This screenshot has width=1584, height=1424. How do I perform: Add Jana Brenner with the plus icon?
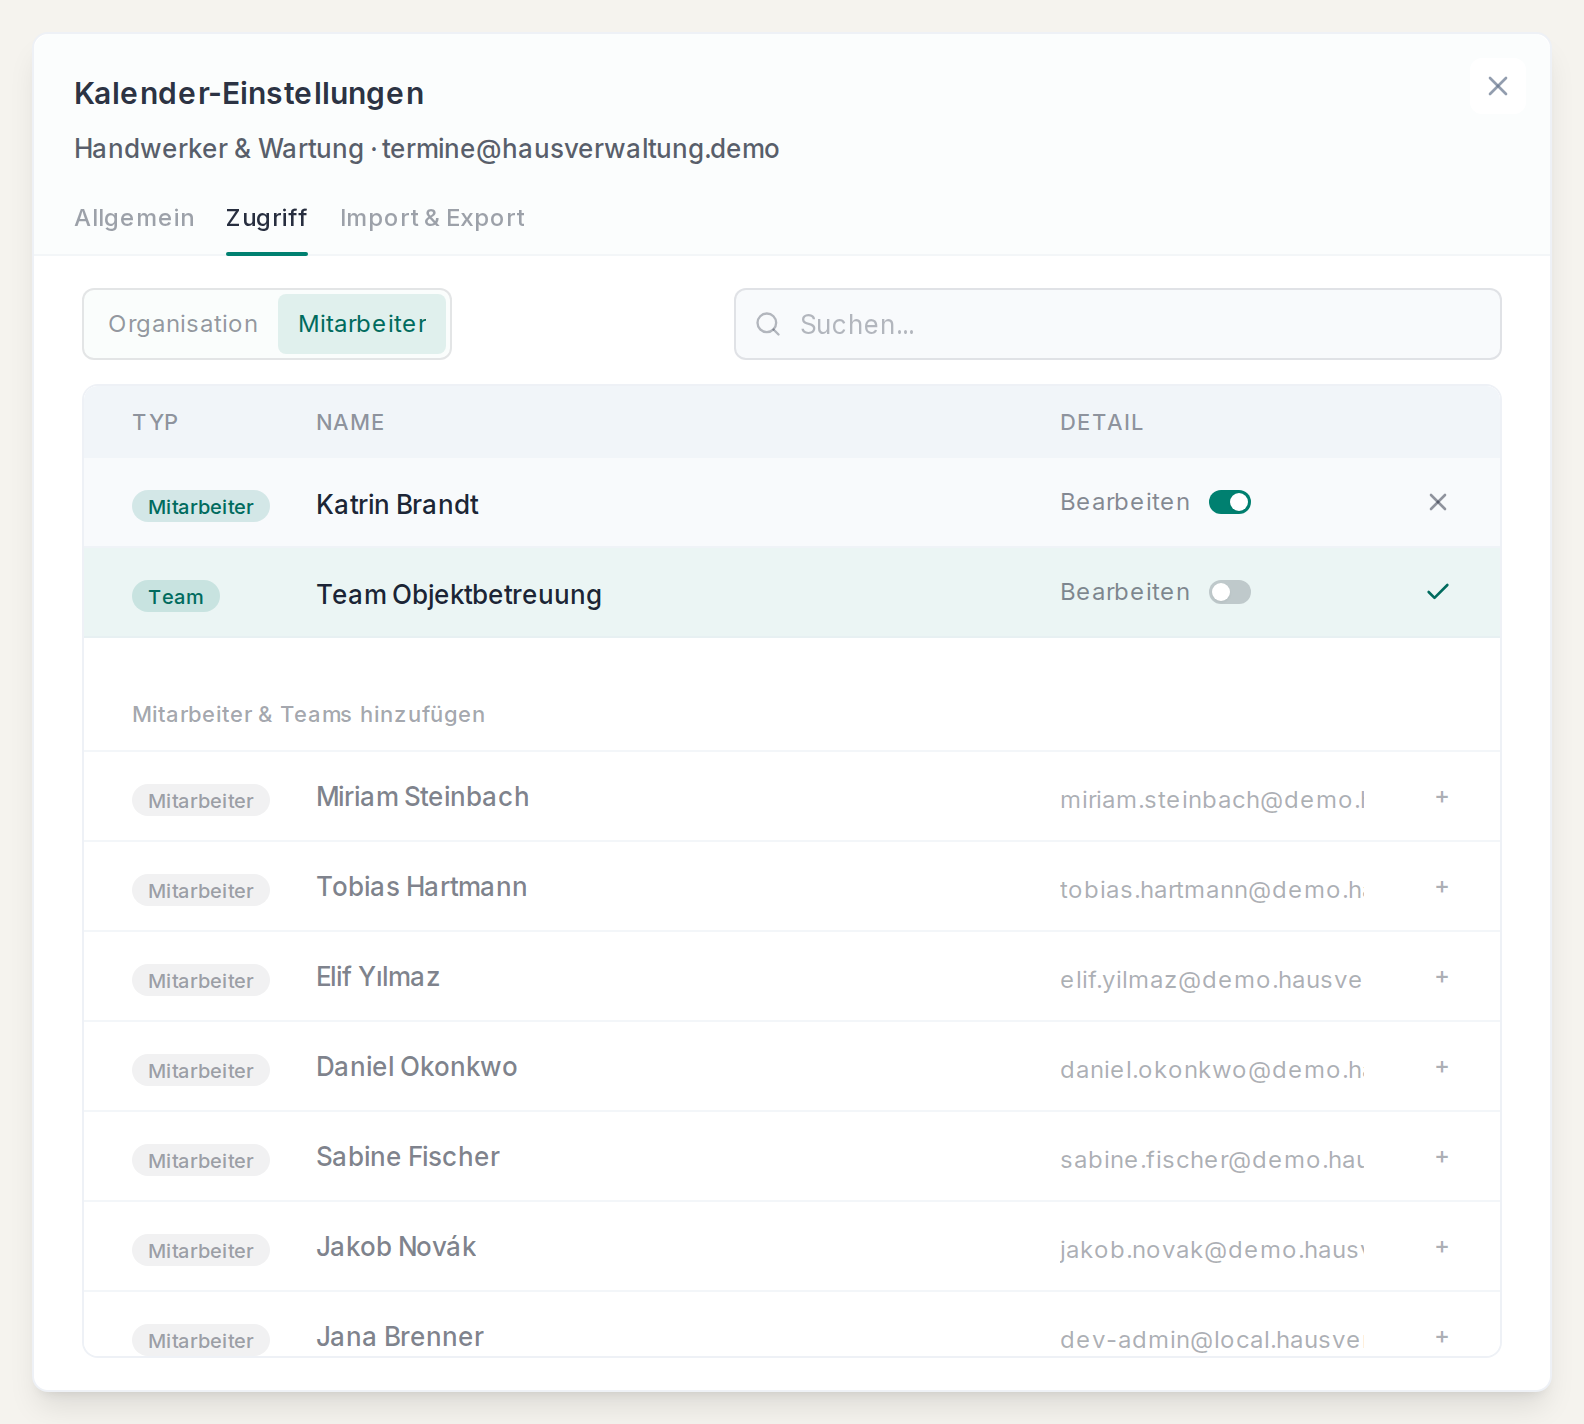point(1442,1337)
